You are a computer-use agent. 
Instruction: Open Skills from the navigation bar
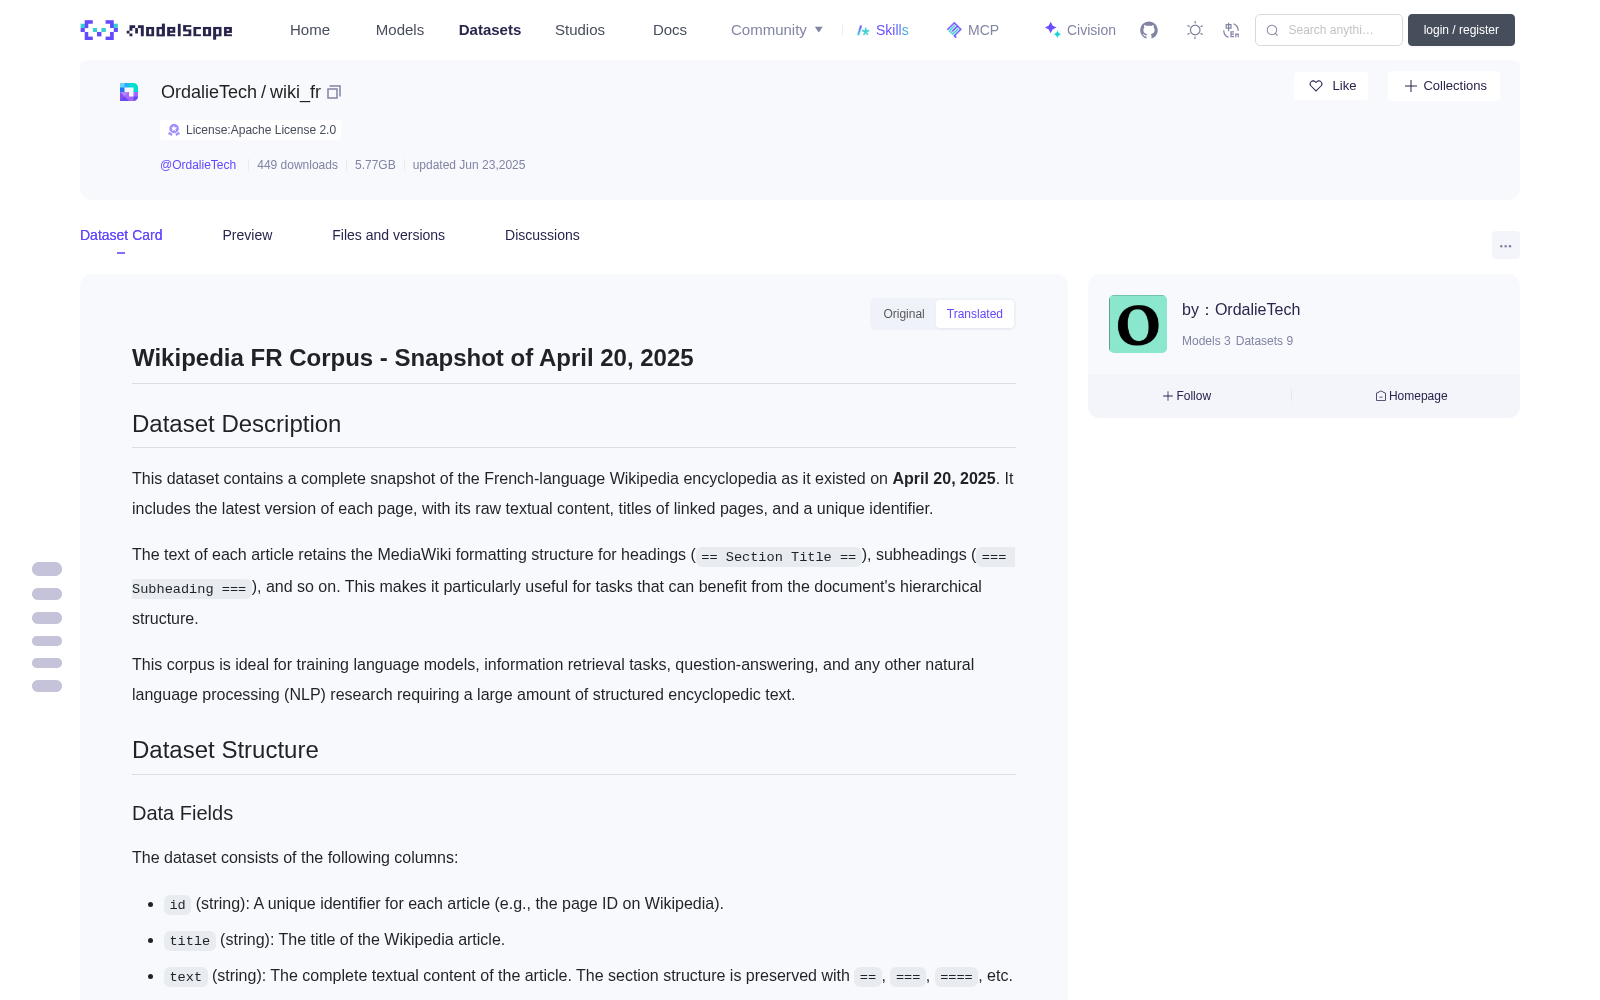point(883,30)
